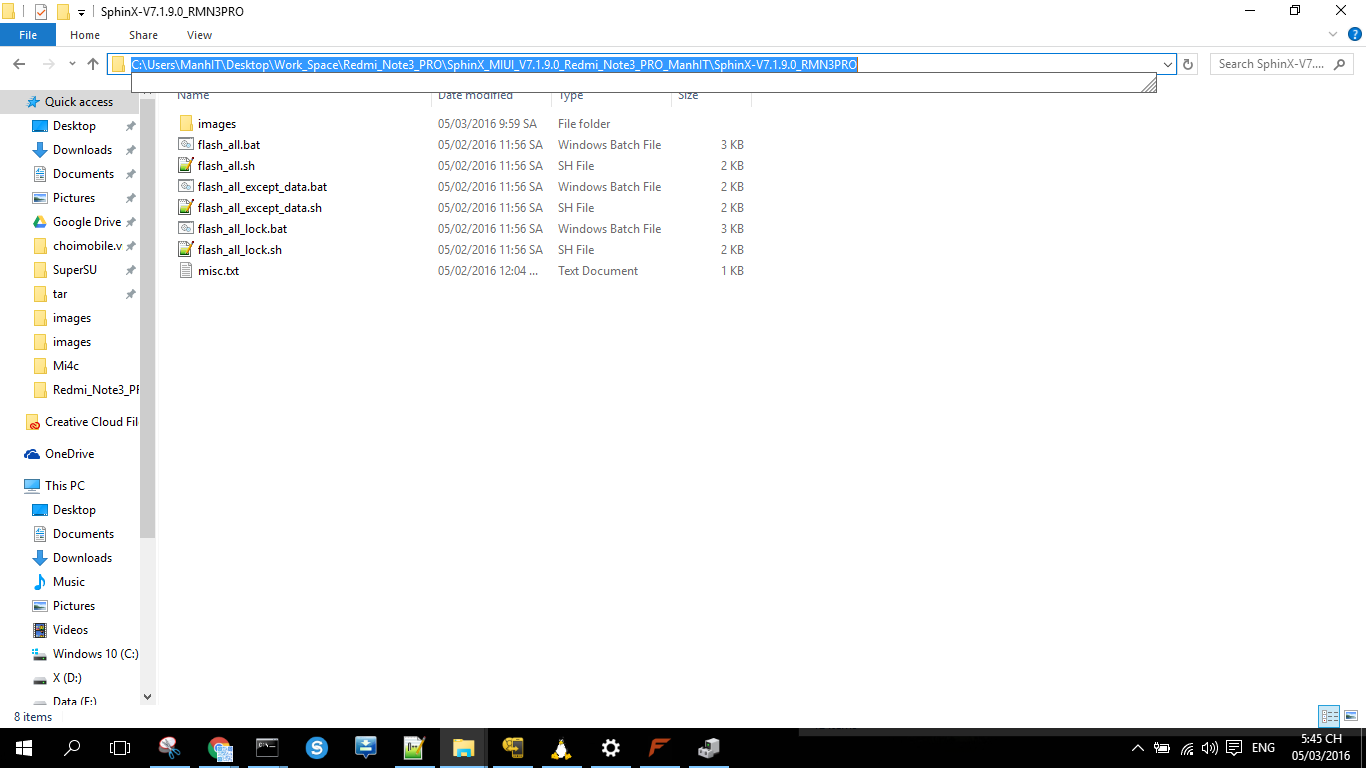Screen dimensions: 1366x768
Task: Open Customize Quick Access Toolbar dropdown
Action: pos(81,12)
